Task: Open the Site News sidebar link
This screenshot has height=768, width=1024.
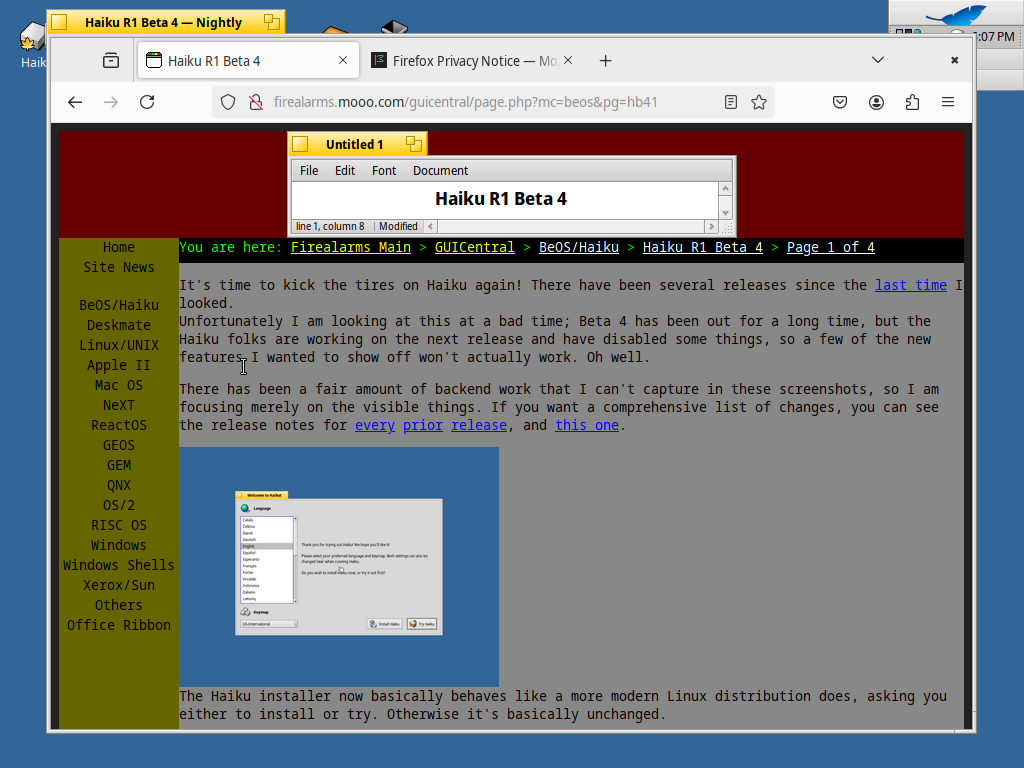Action: pyautogui.click(x=119, y=268)
